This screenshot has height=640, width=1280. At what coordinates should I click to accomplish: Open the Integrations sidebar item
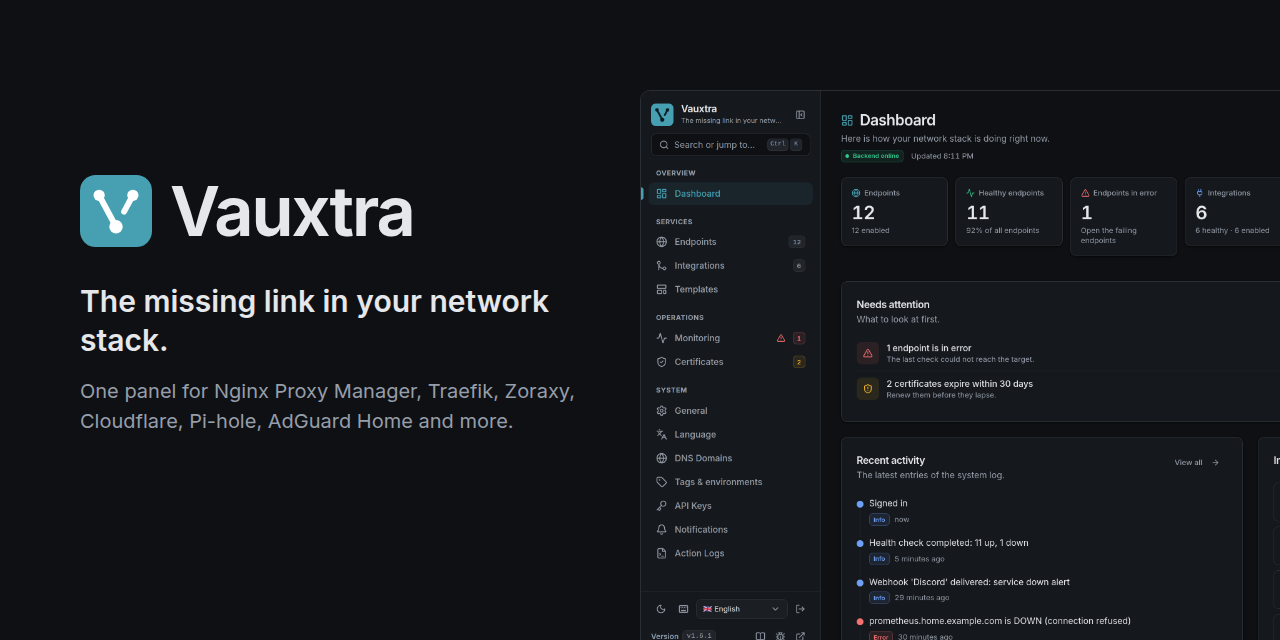[x=731, y=266]
